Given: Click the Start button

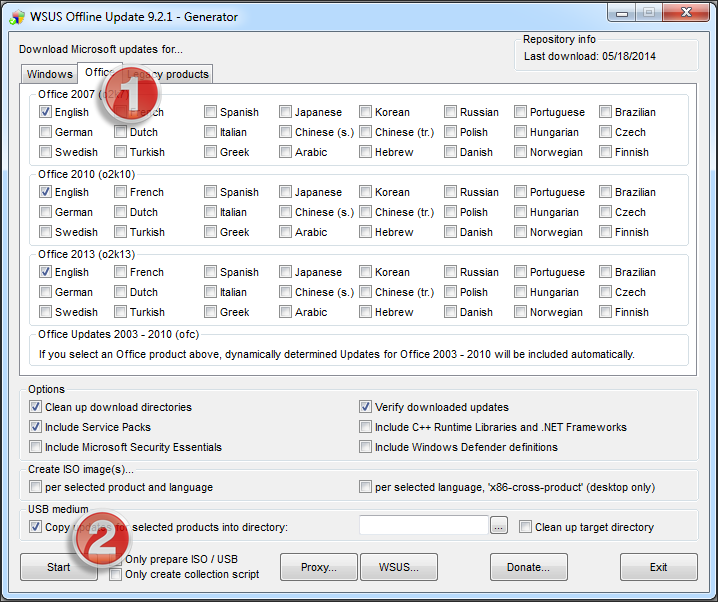Looking at the screenshot, I should pos(59,567).
